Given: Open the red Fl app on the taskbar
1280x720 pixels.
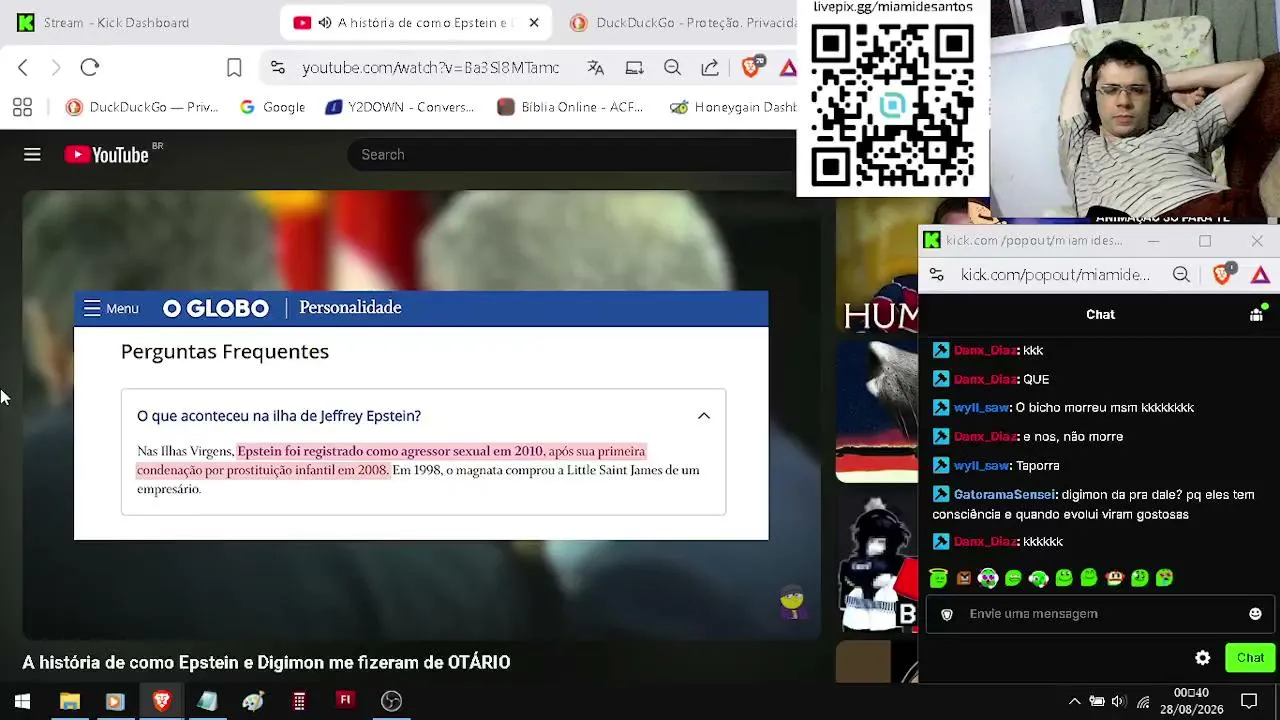Looking at the screenshot, I should [x=345, y=700].
